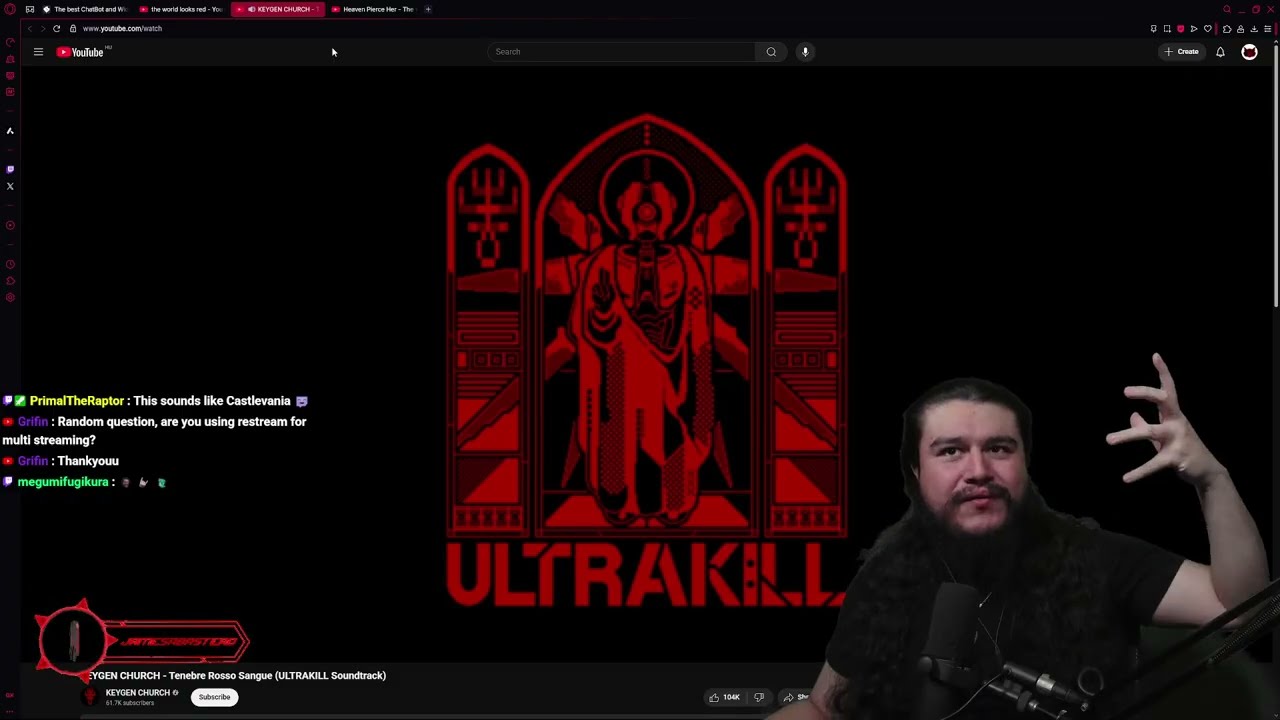Click the YouTube search field
The image size is (1280, 720).
pos(622,52)
